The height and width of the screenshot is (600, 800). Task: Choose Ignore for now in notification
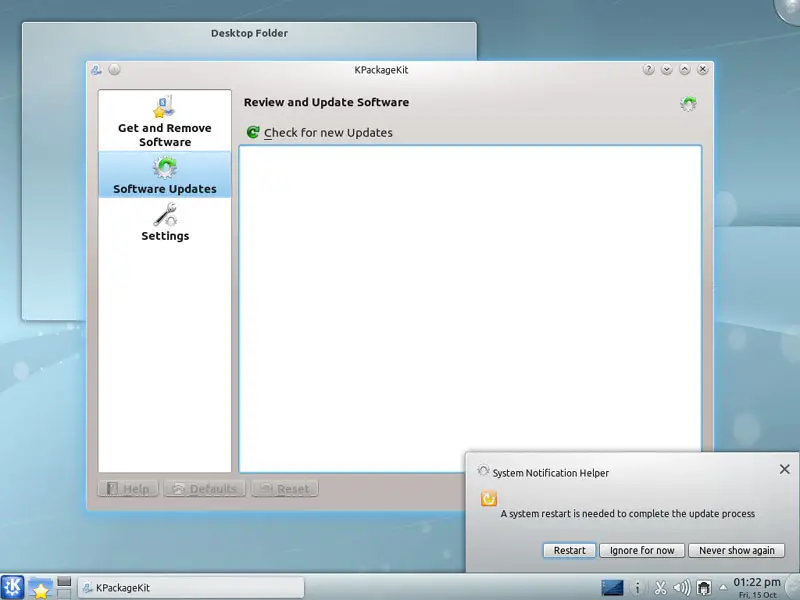click(642, 550)
